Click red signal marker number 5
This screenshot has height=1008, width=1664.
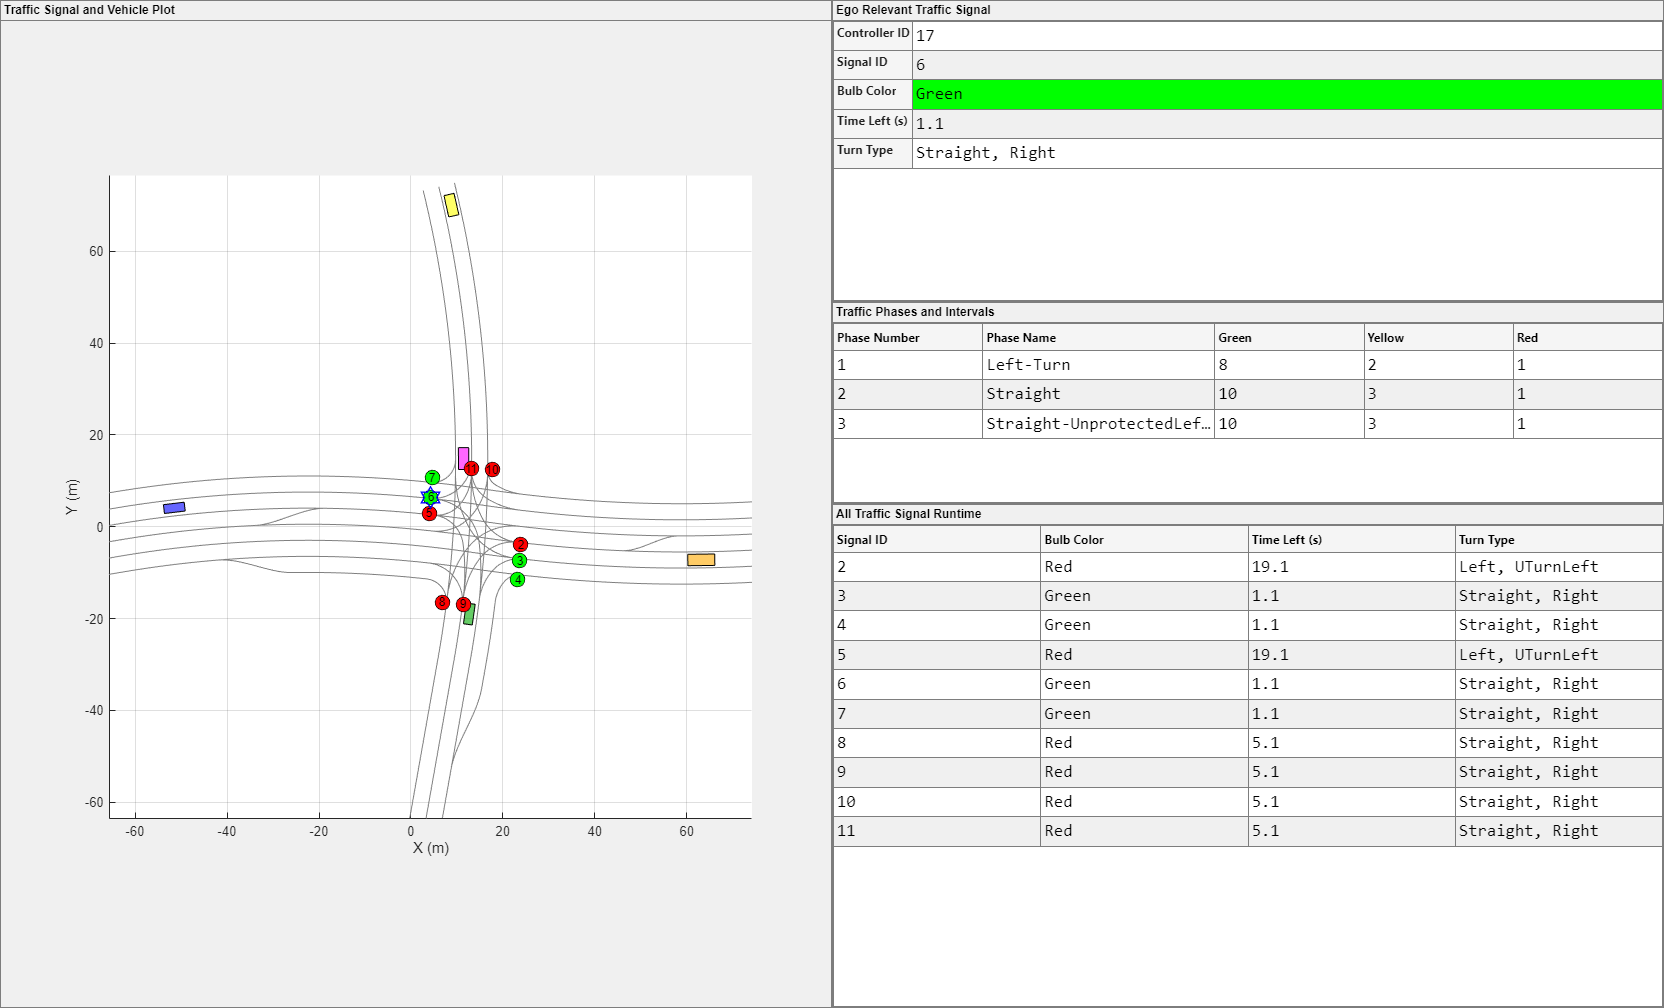pyautogui.click(x=429, y=514)
